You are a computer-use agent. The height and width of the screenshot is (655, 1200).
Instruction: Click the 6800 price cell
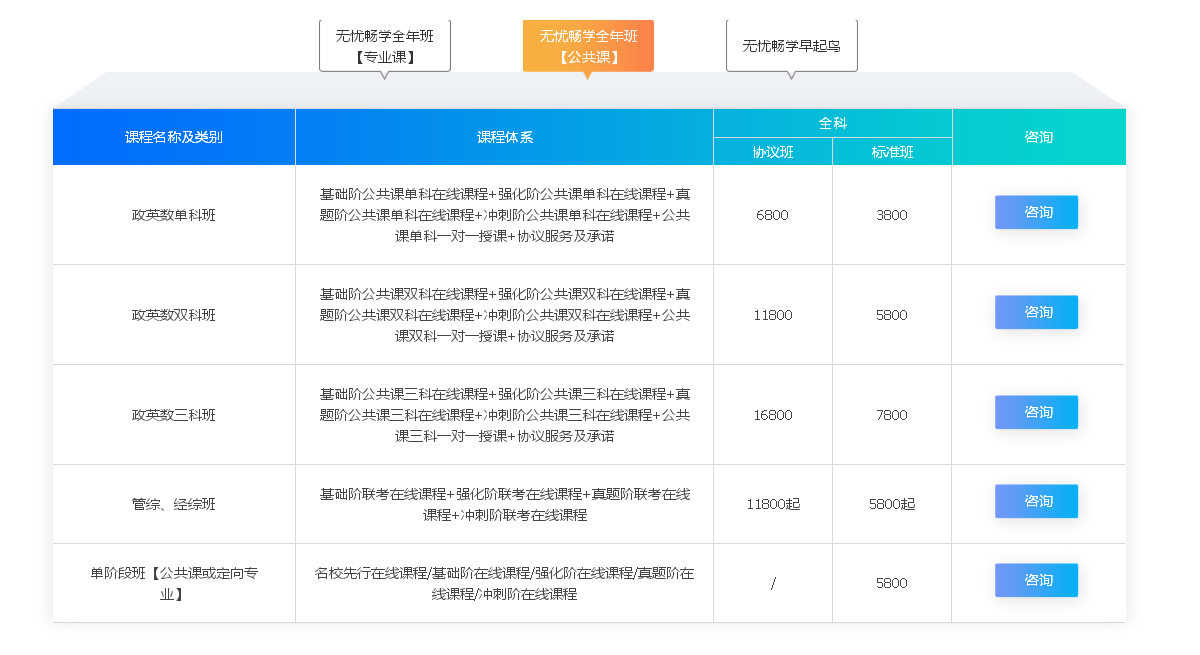pyautogui.click(x=772, y=214)
